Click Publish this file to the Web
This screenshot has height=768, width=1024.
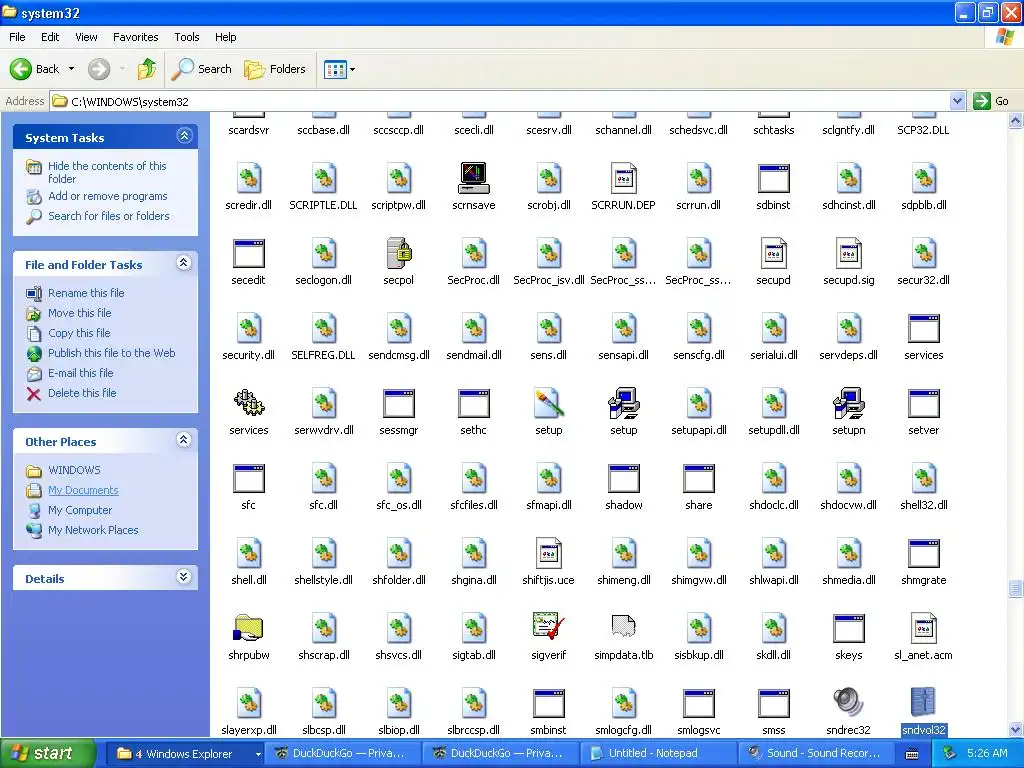tap(112, 353)
